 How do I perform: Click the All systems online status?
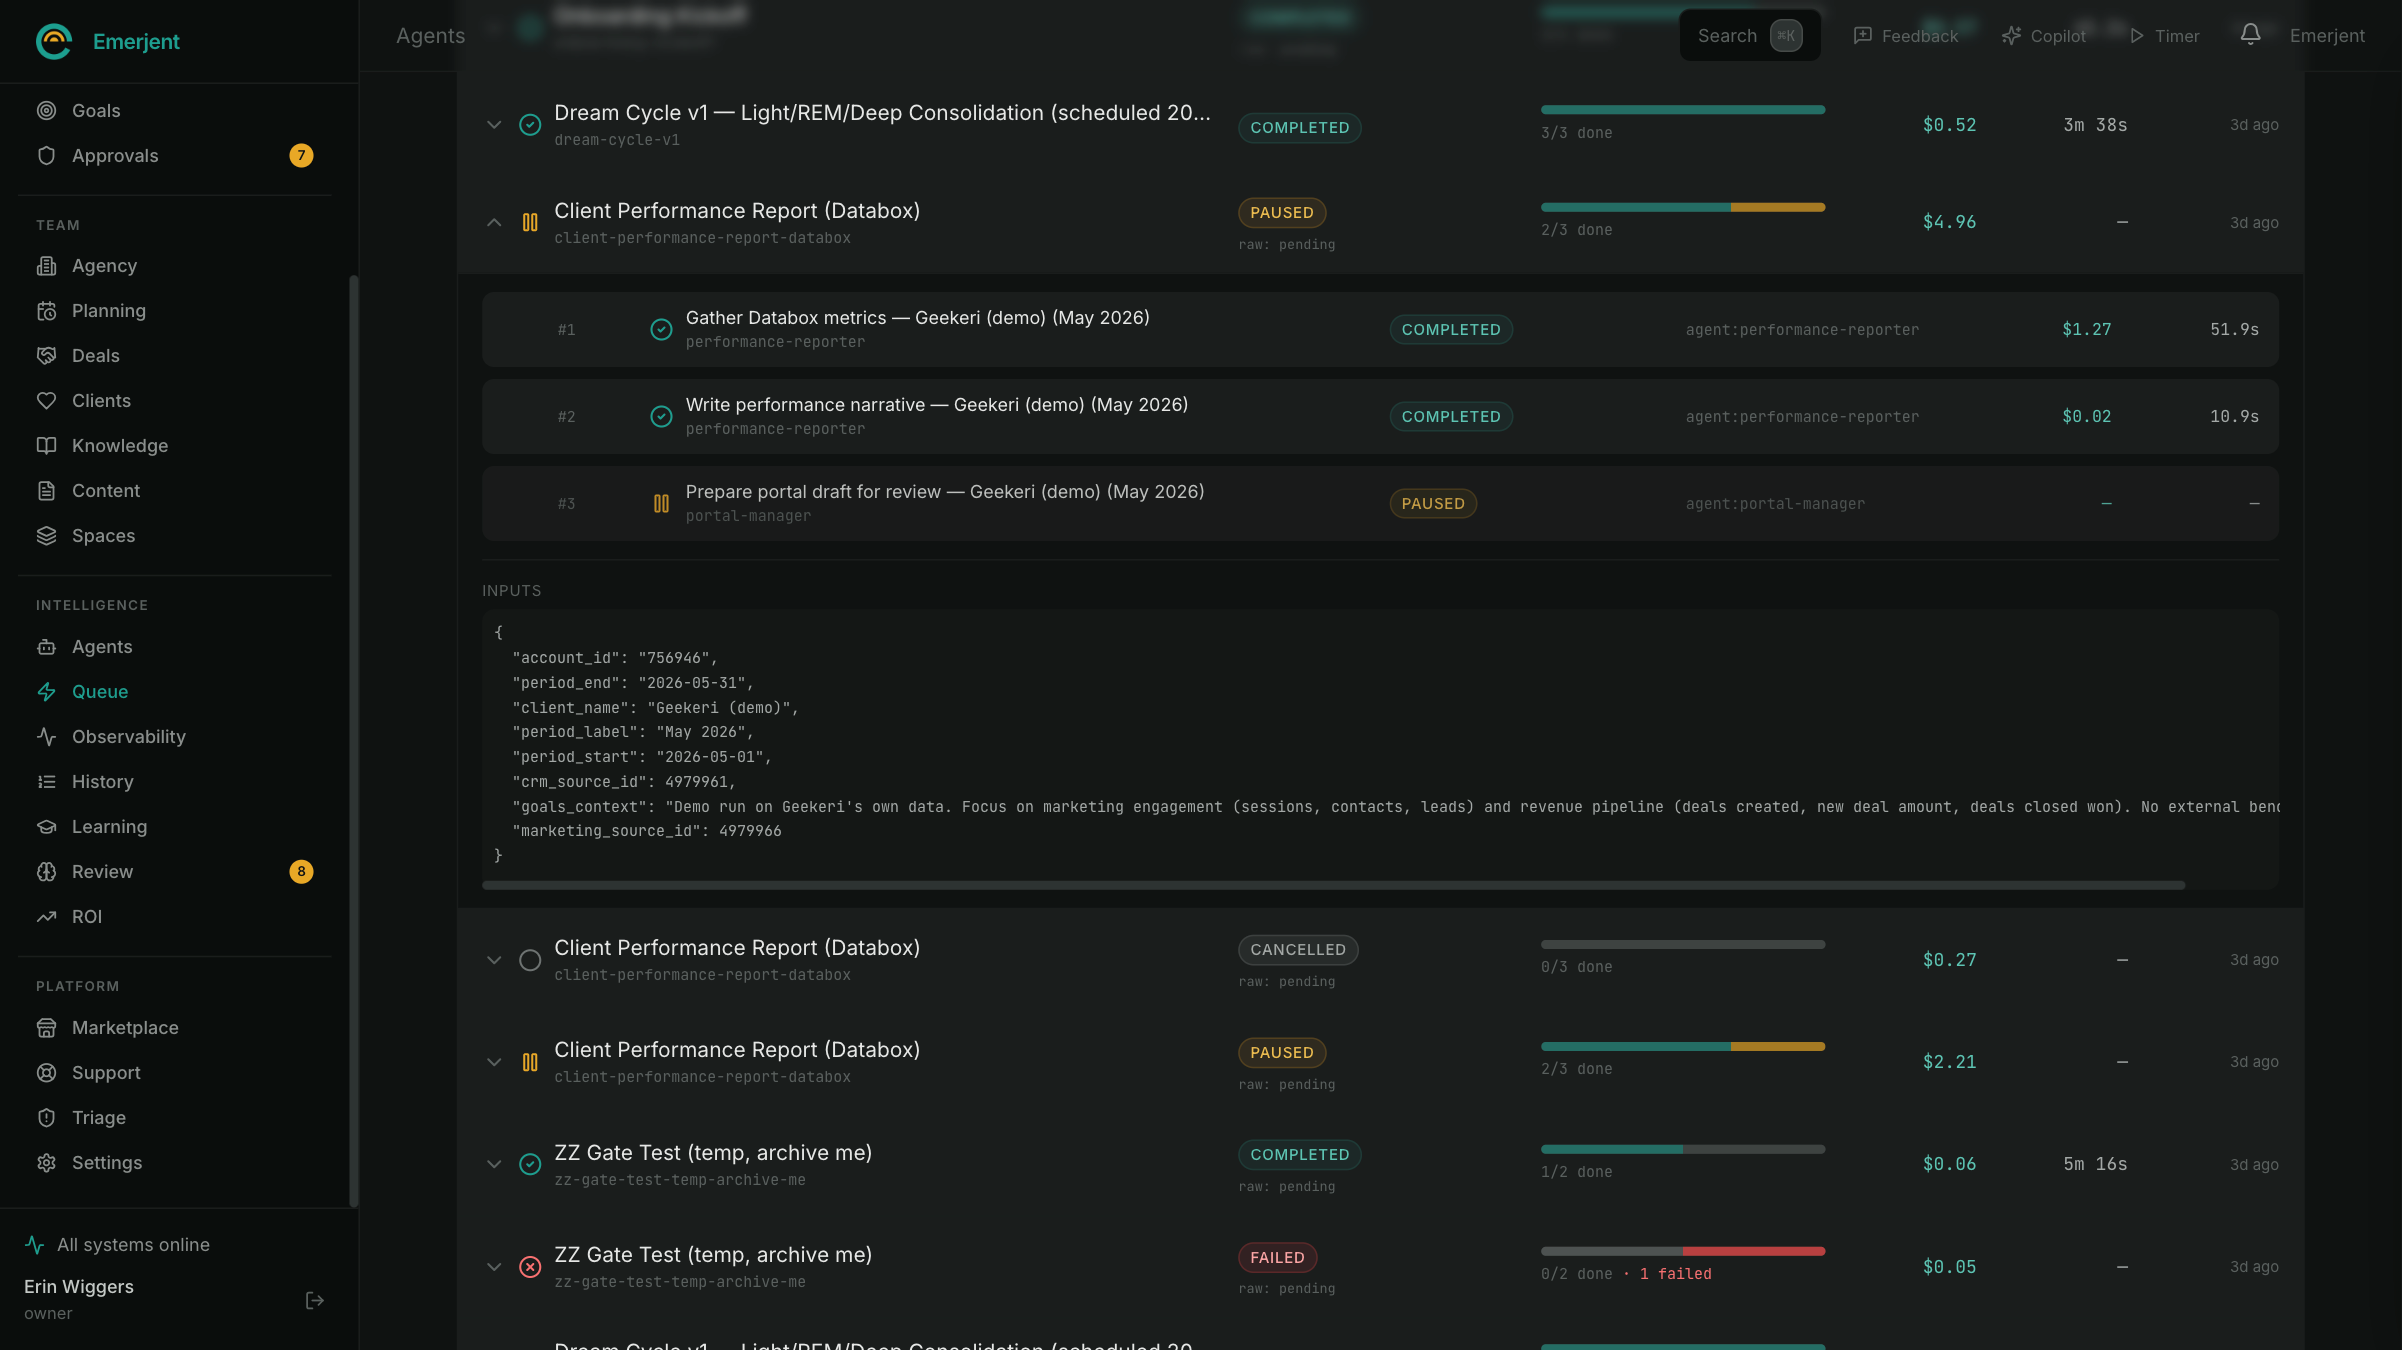(x=118, y=1244)
